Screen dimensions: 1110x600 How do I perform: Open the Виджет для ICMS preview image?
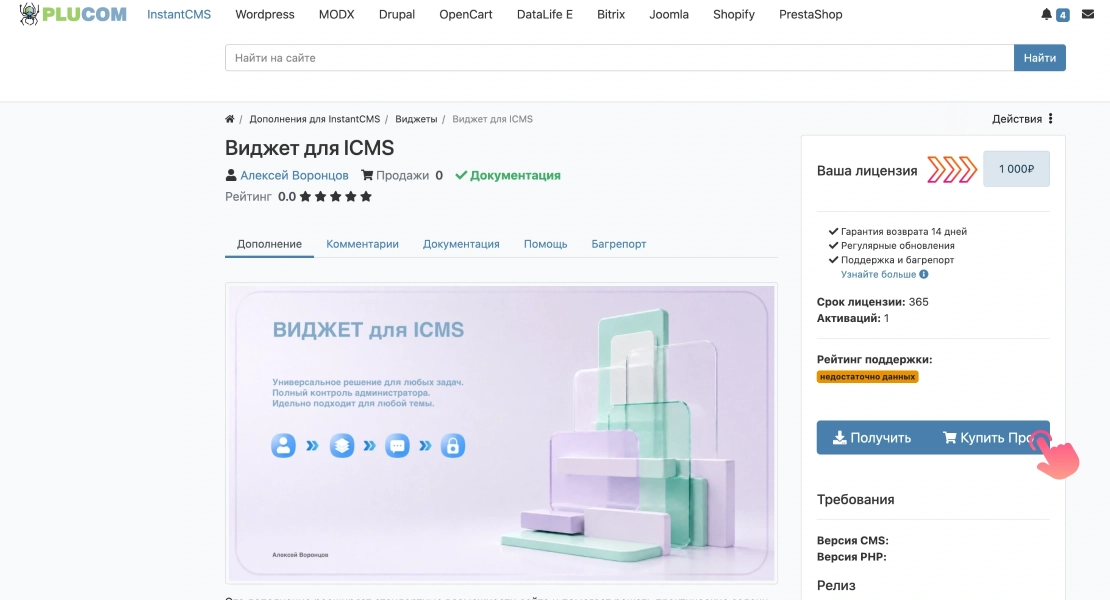[x=501, y=433]
